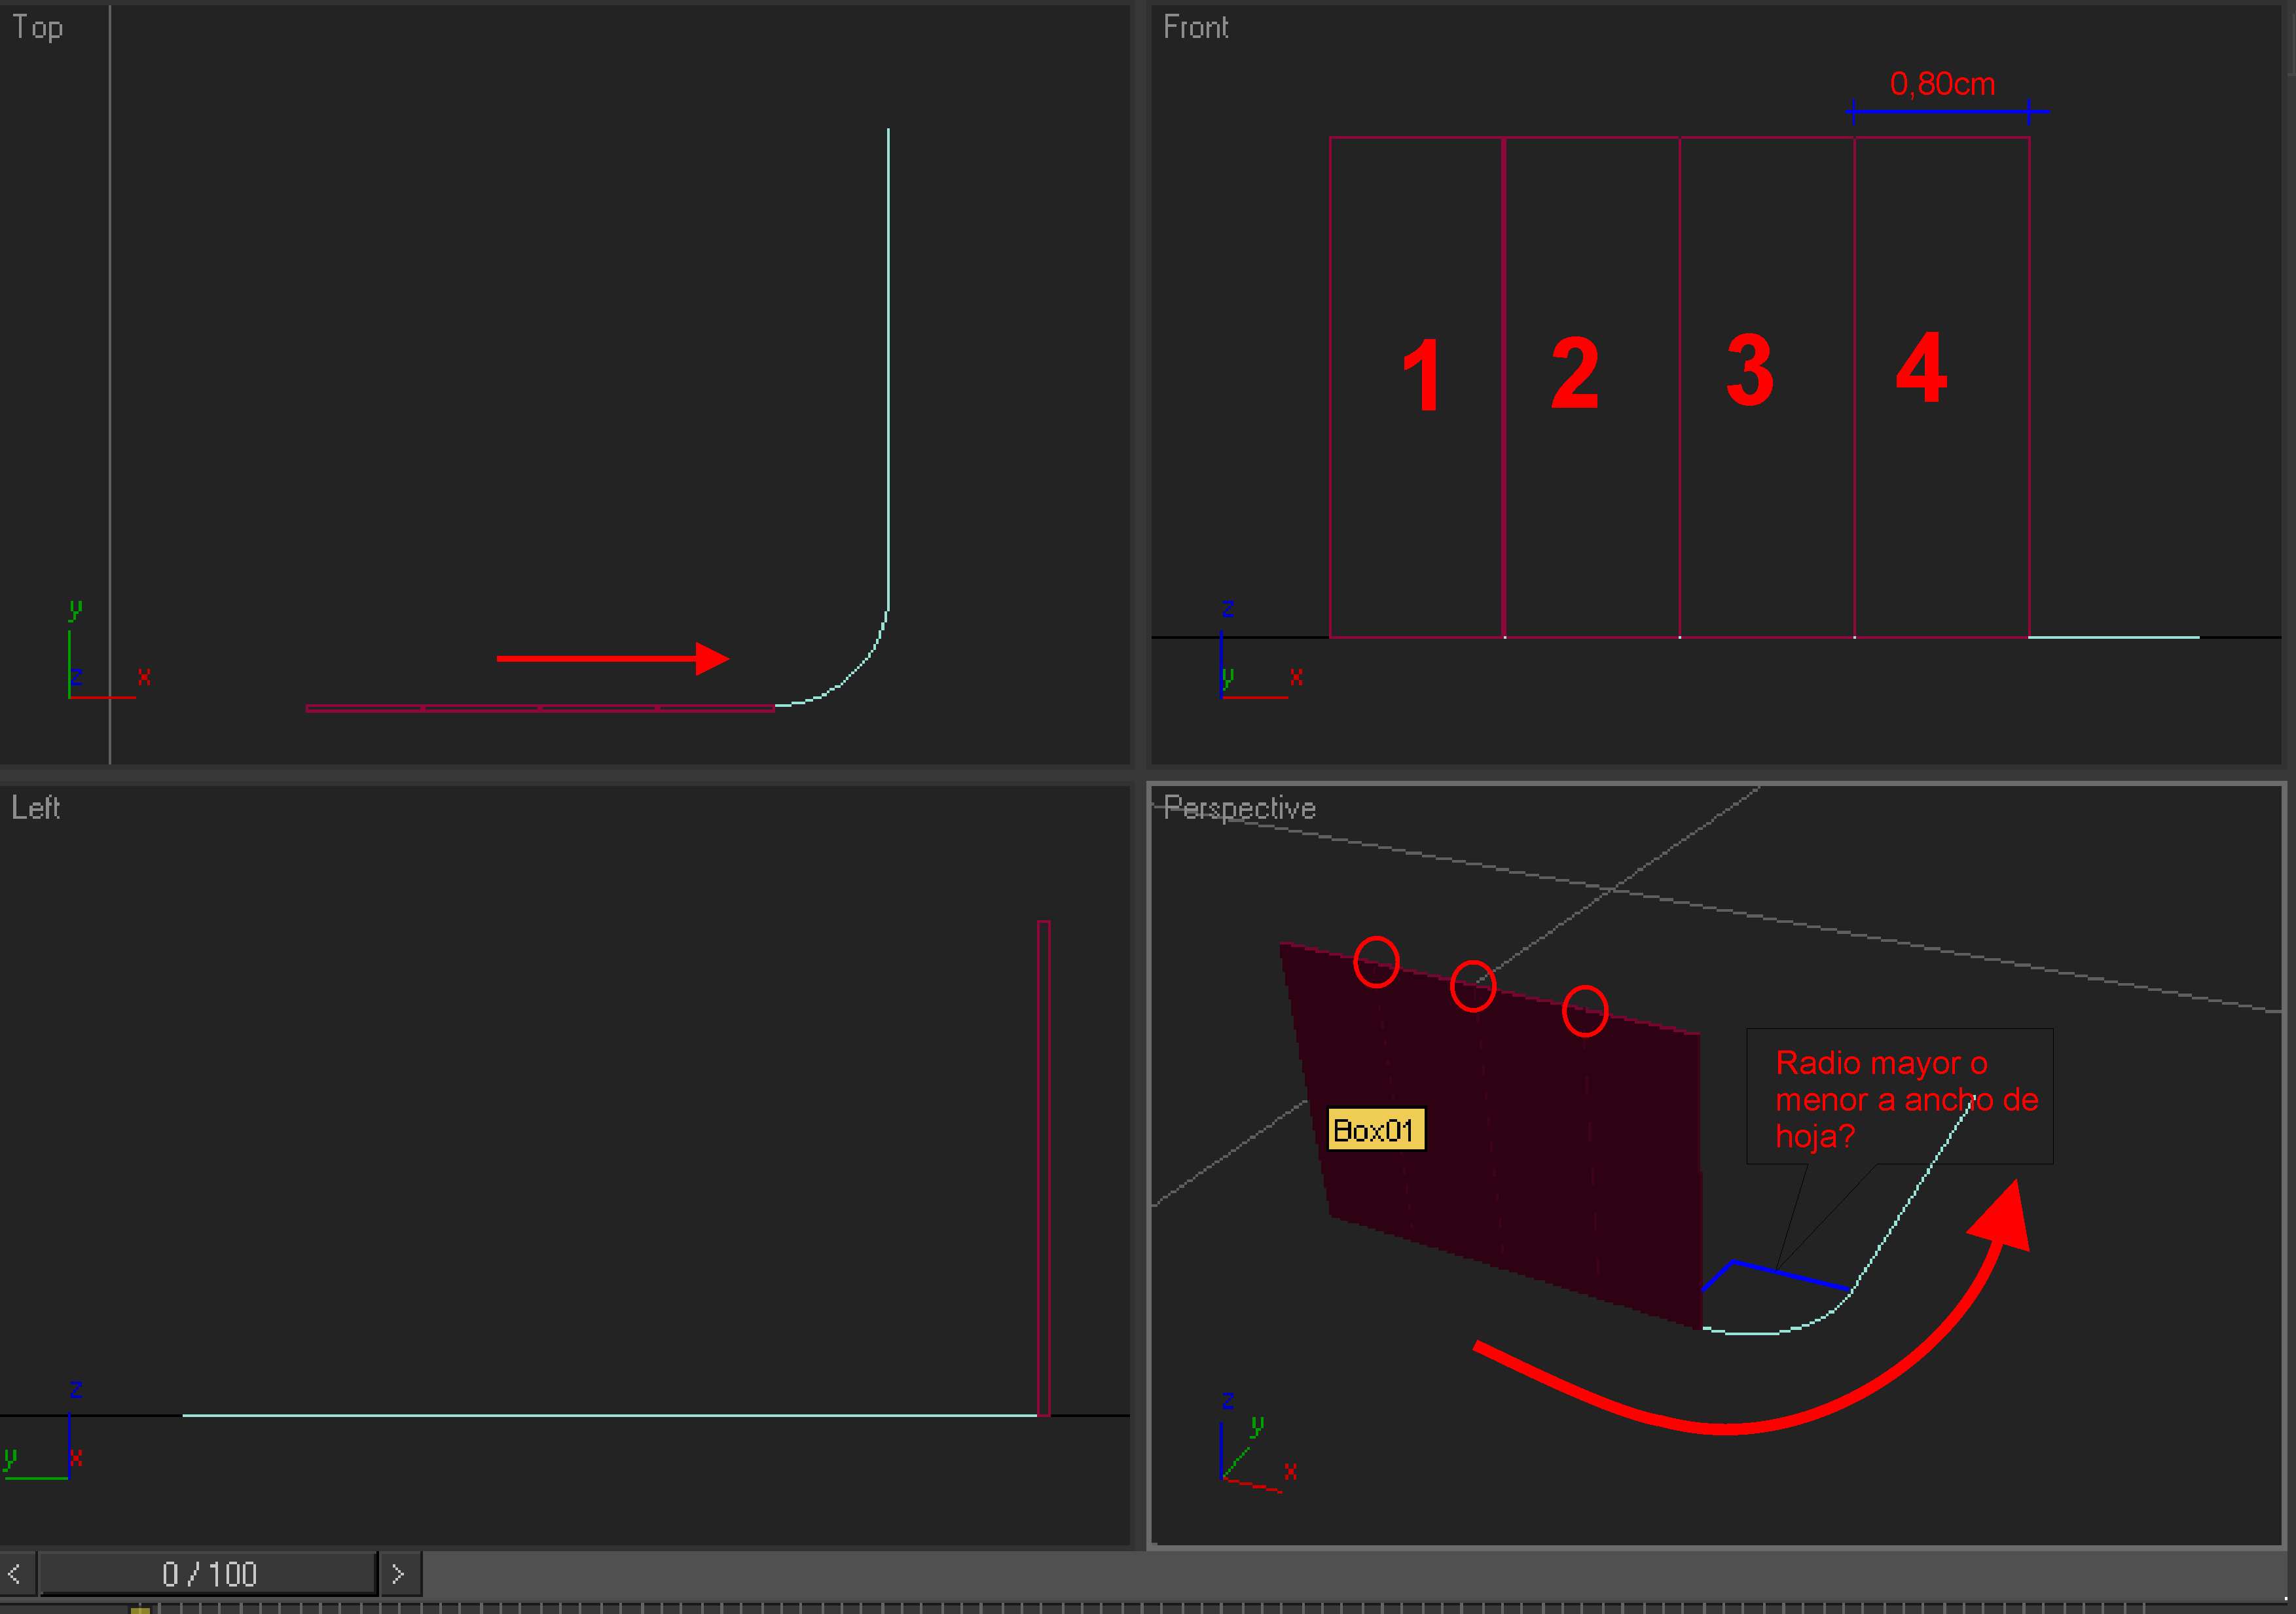Click the rightmost red circle marker in Perspective
Image resolution: width=2296 pixels, height=1614 pixels.
pyautogui.click(x=1585, y=1011)
